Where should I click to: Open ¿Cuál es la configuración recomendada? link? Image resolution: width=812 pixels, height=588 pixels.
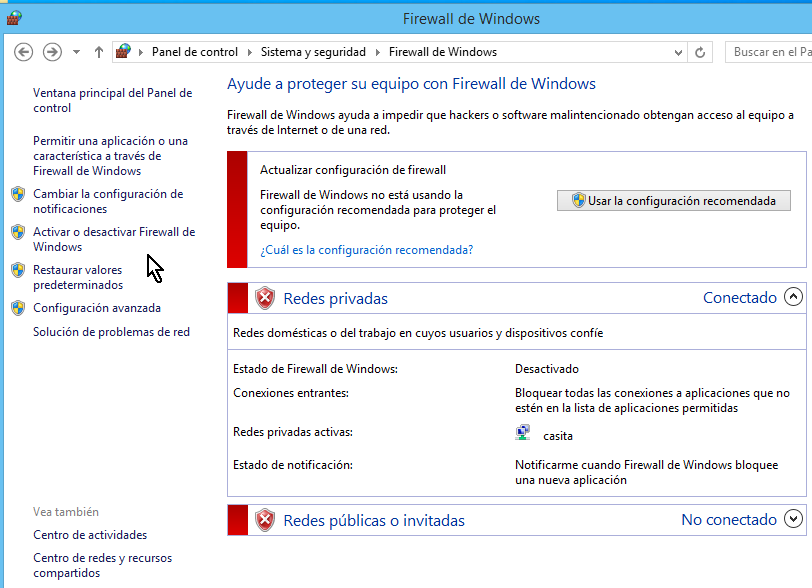pyautogui.click(x=367, y=250)
